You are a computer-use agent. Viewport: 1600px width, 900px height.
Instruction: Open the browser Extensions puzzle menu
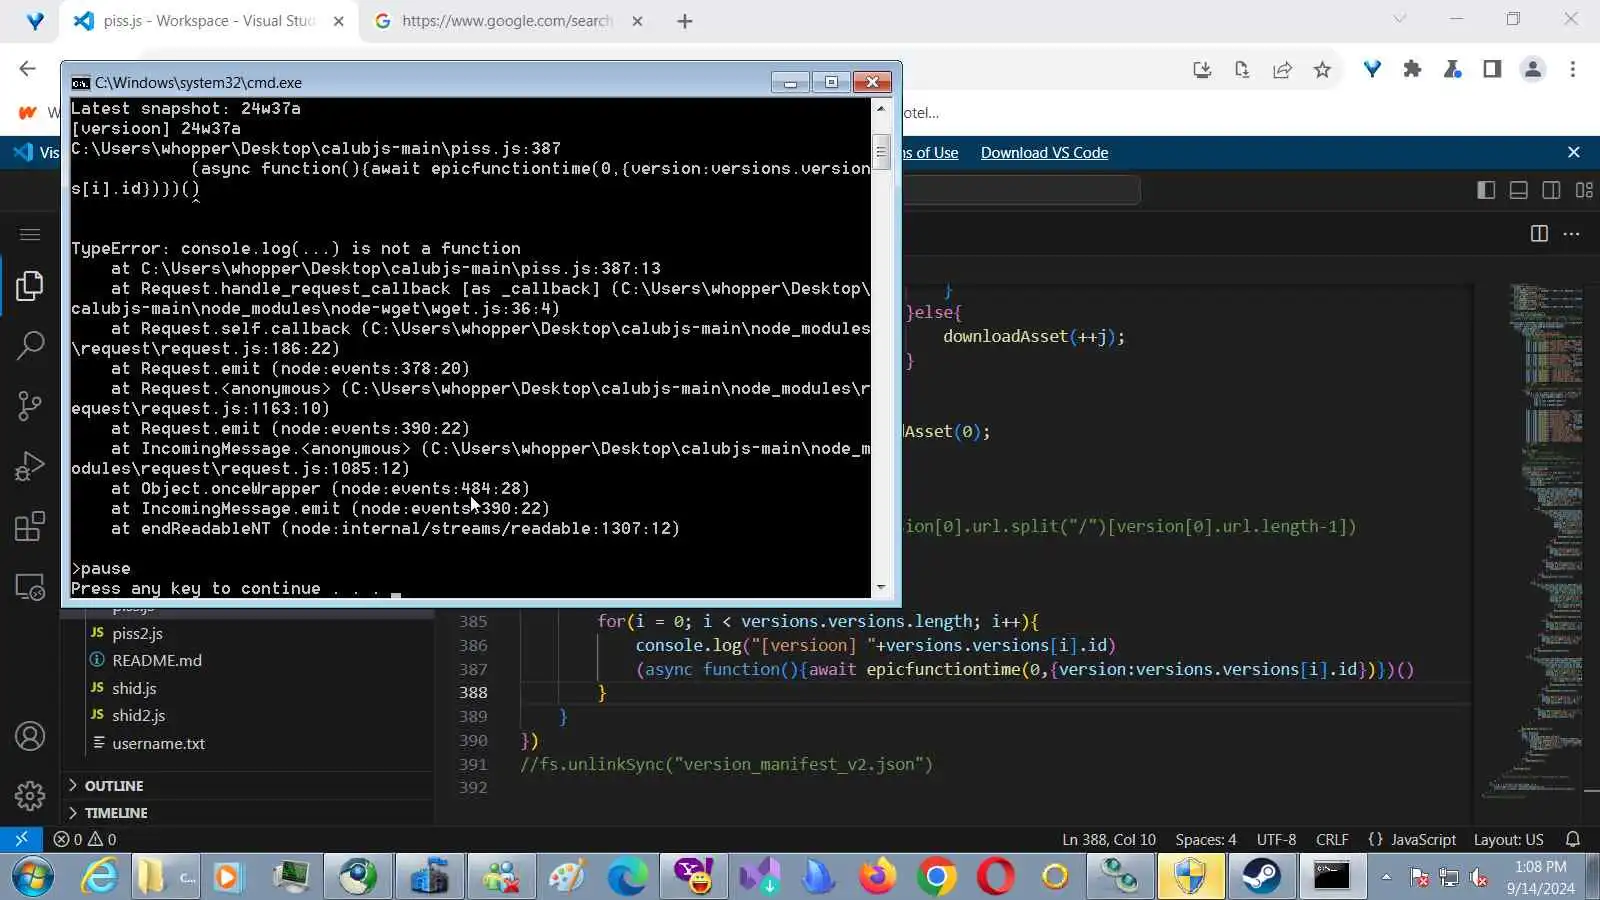[1412, 69]
